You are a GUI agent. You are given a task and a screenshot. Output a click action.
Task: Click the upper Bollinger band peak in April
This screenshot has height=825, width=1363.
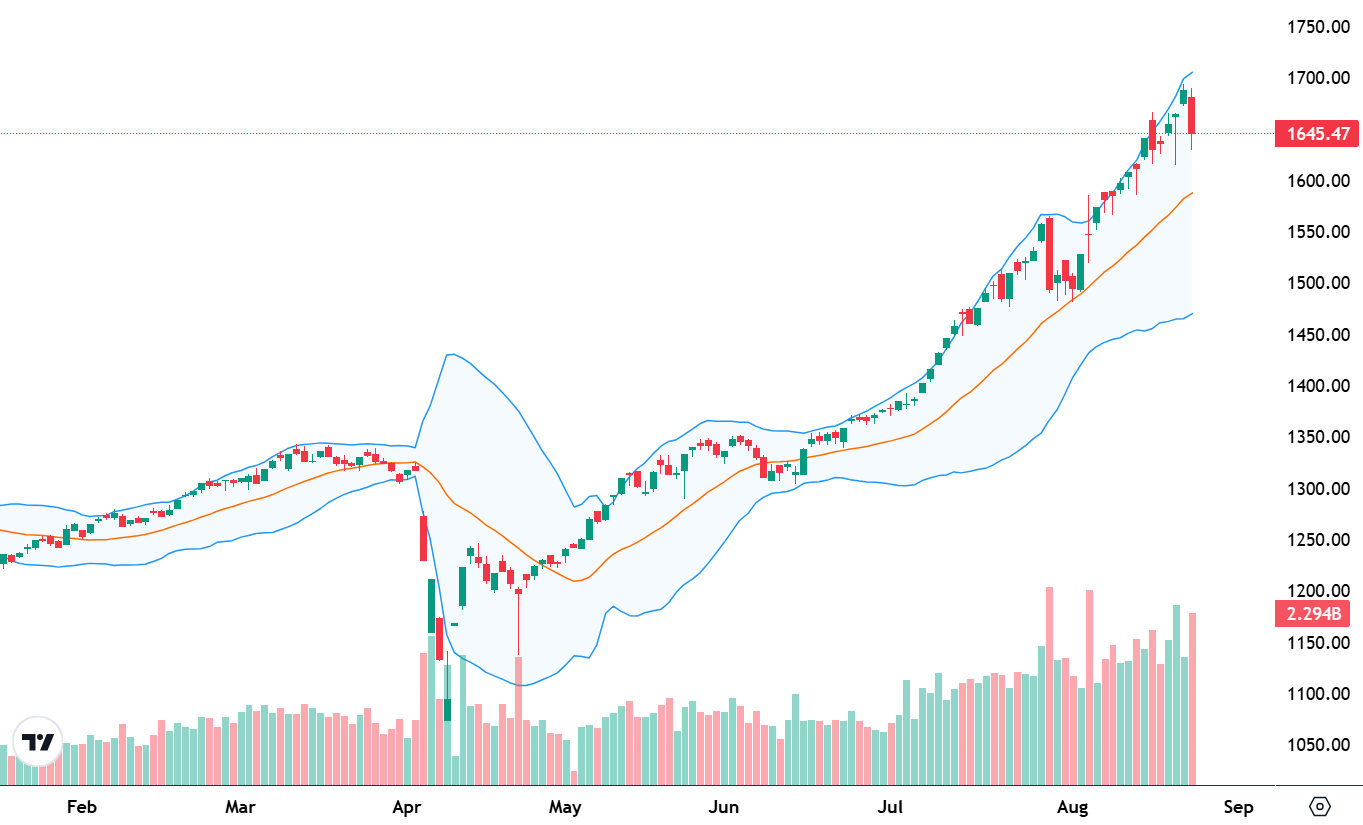(450, 354)
